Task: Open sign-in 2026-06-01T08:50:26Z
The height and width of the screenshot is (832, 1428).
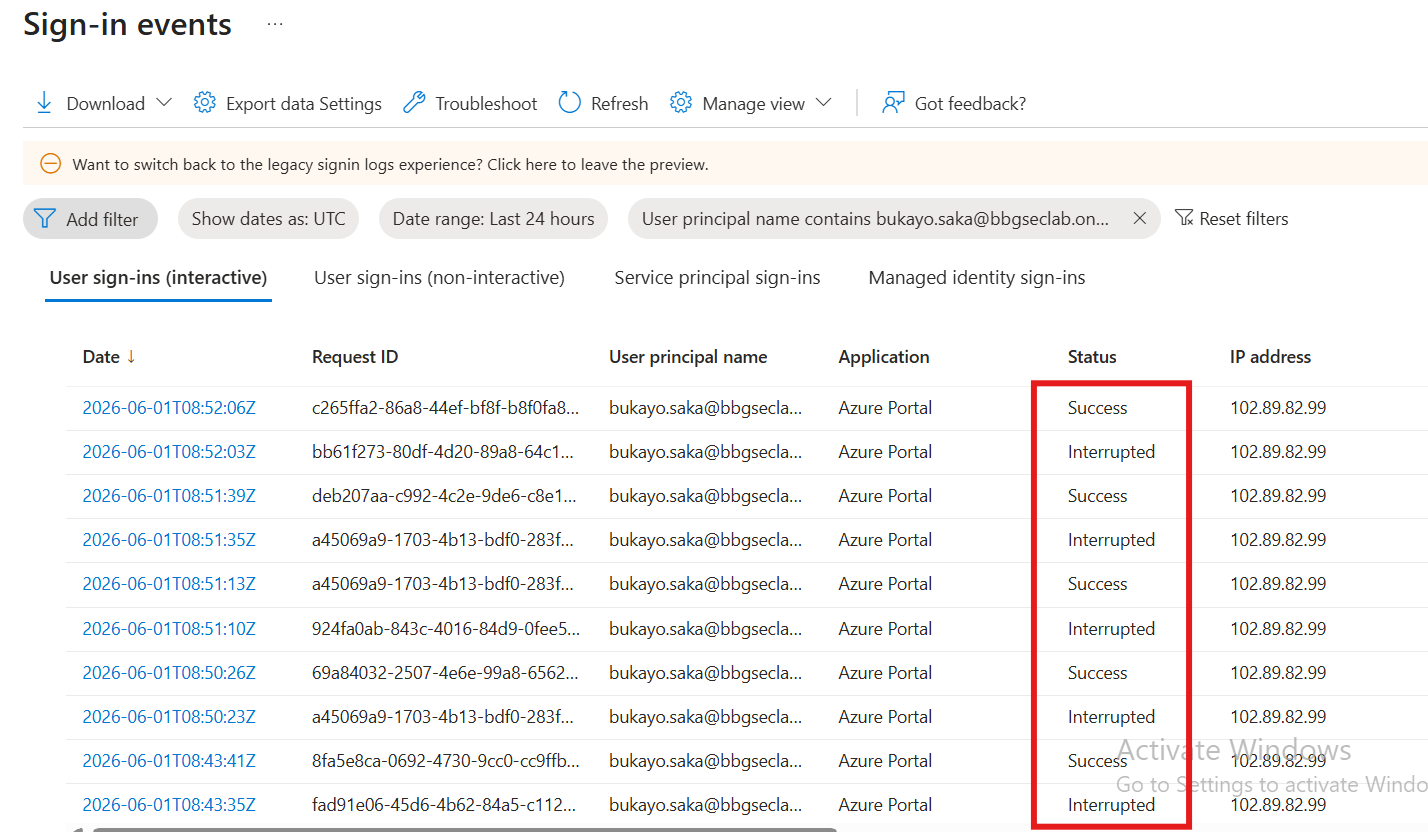Action: (x=169, y=673)
